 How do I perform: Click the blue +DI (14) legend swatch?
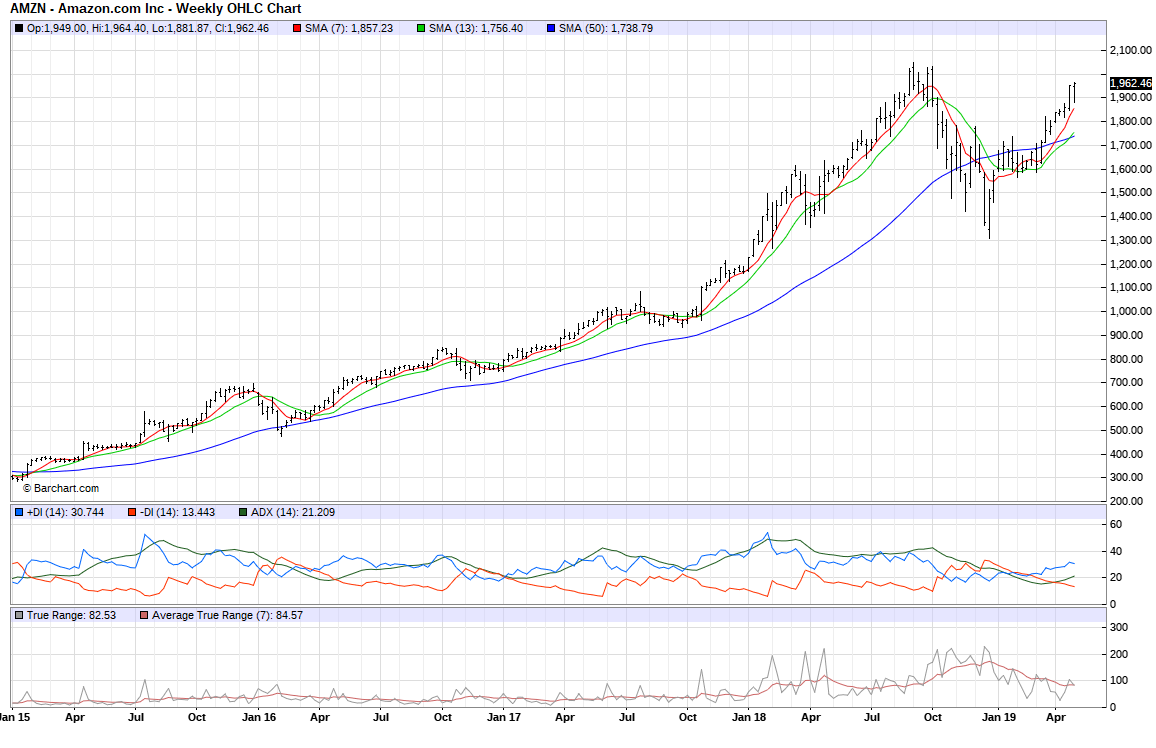tap(19, 512)
